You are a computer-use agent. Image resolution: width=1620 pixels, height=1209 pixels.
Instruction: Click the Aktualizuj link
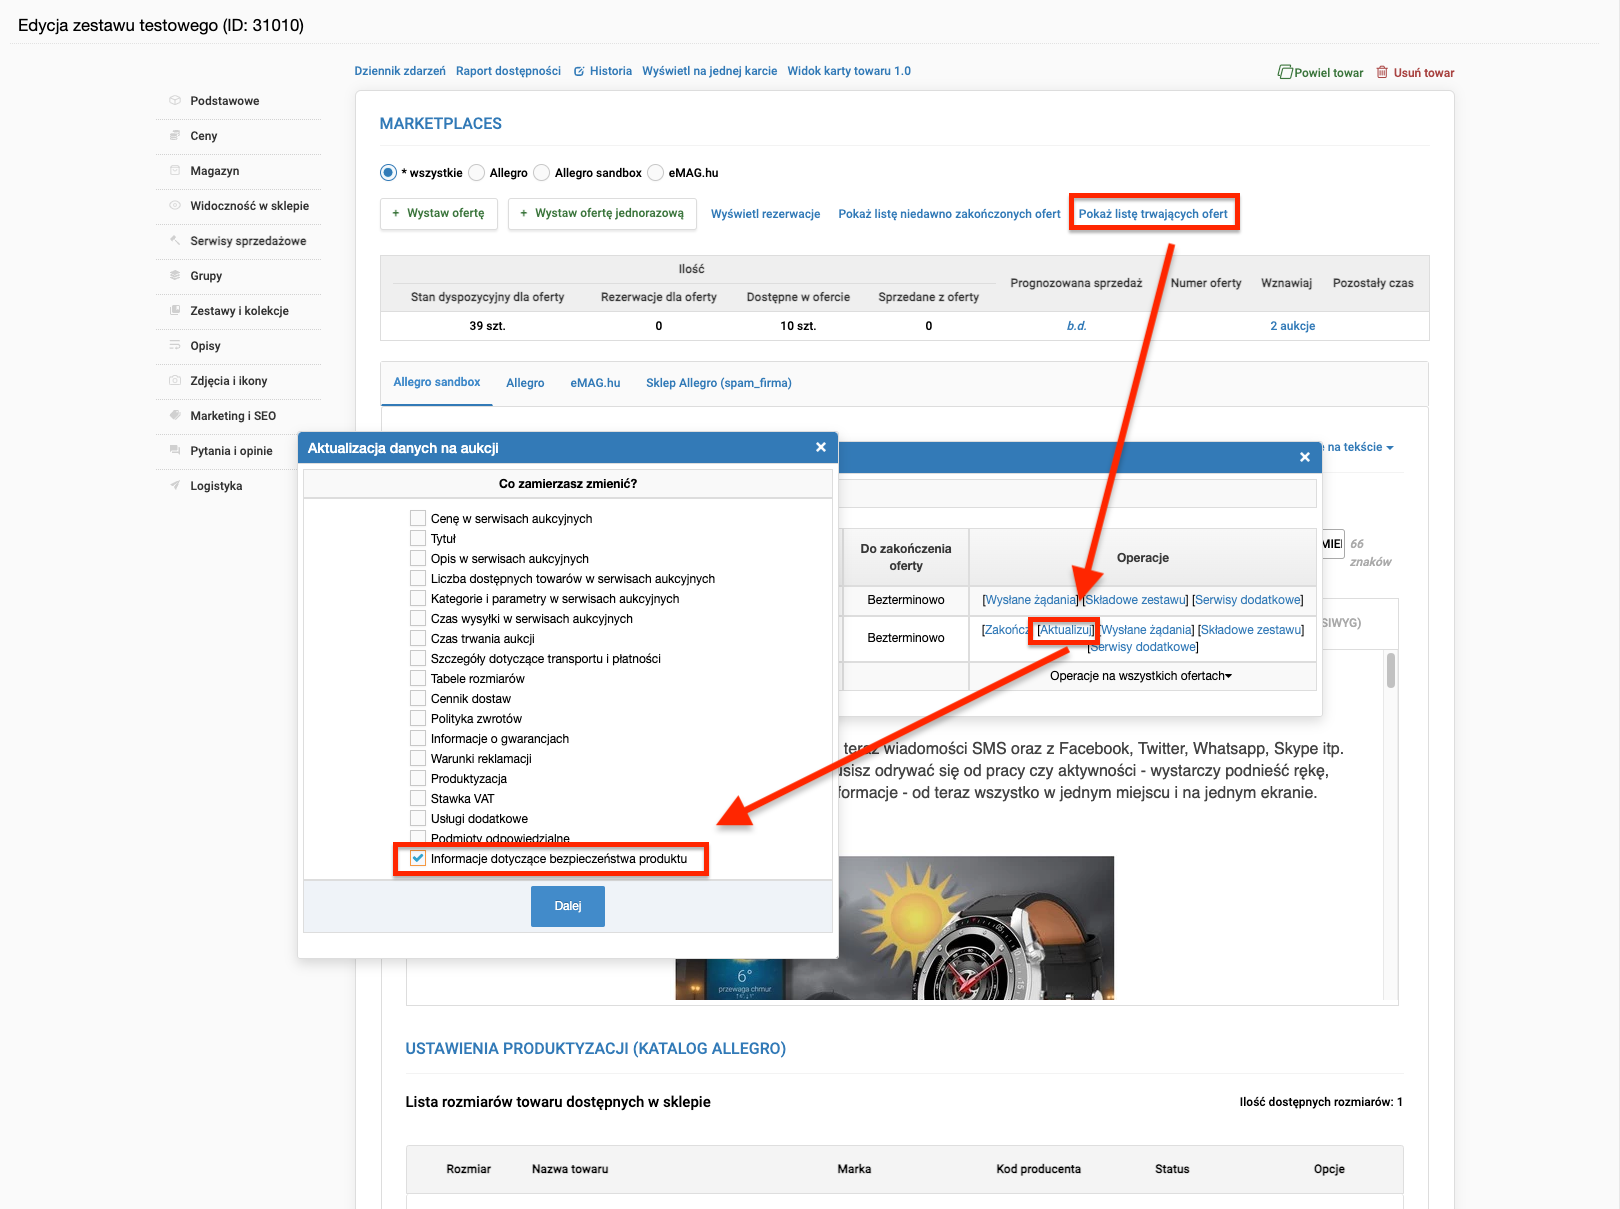pos(1065,630)
